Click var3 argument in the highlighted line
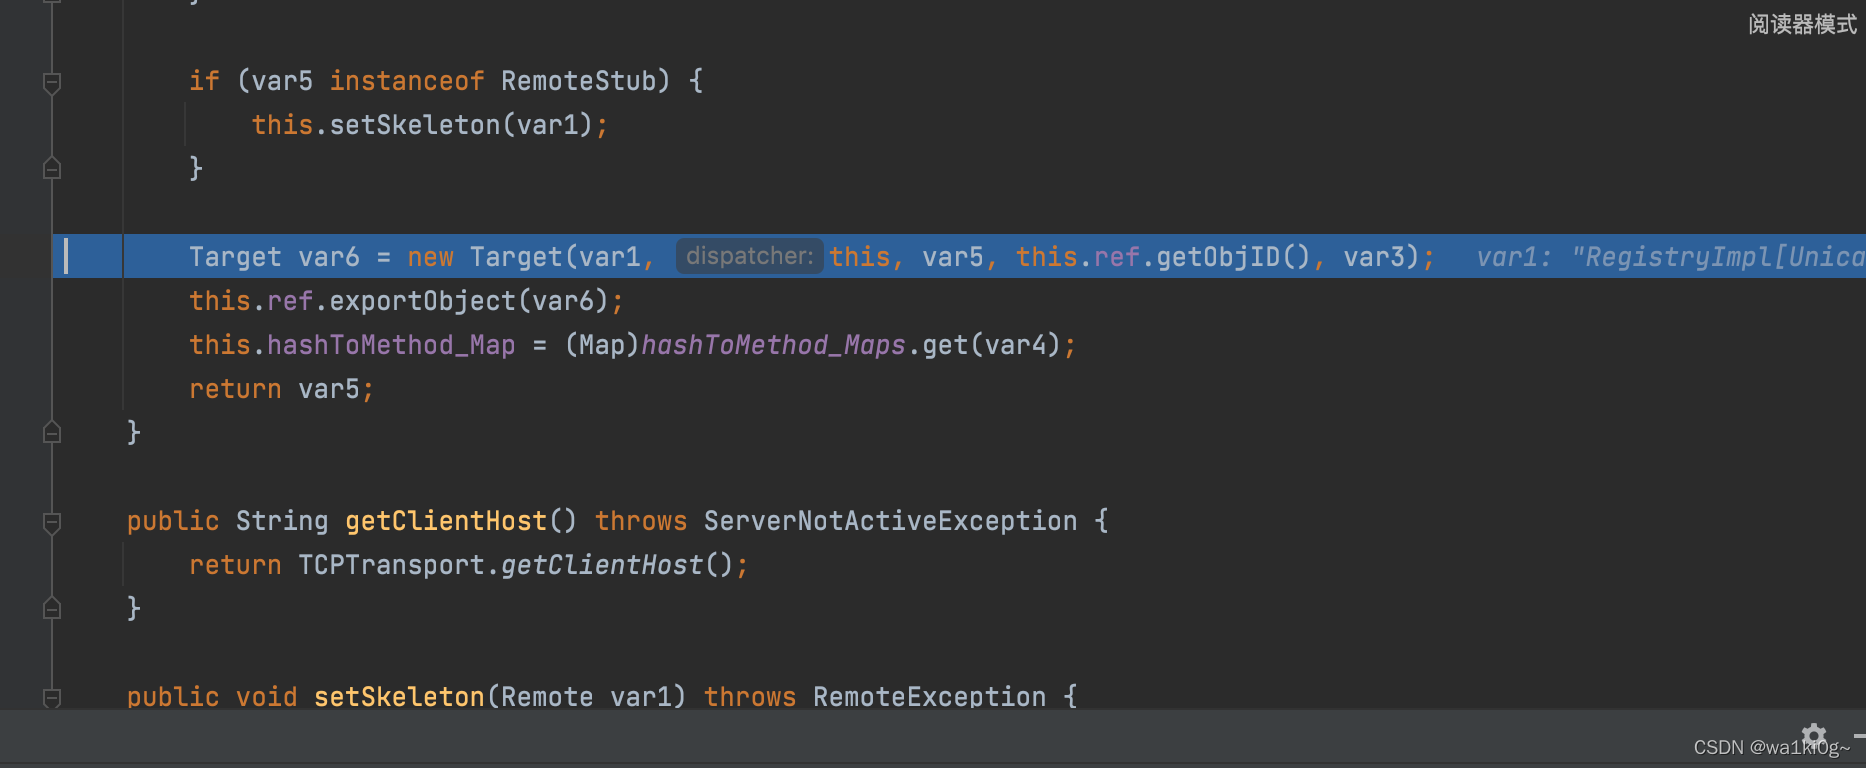 pyautogui.click(x=1374, y=257)
